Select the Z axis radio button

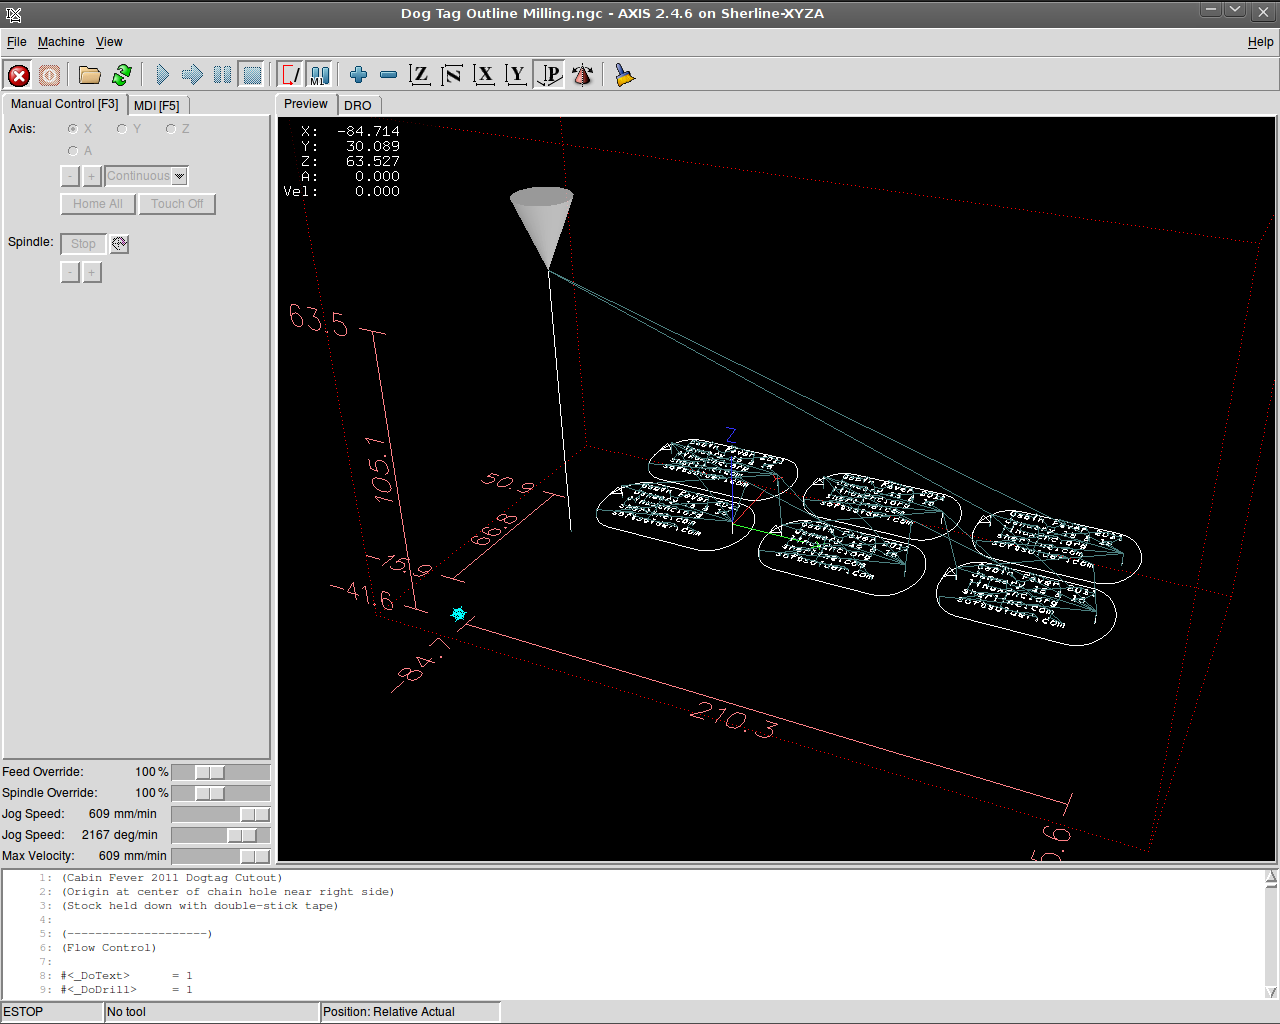tap(171, 129)
